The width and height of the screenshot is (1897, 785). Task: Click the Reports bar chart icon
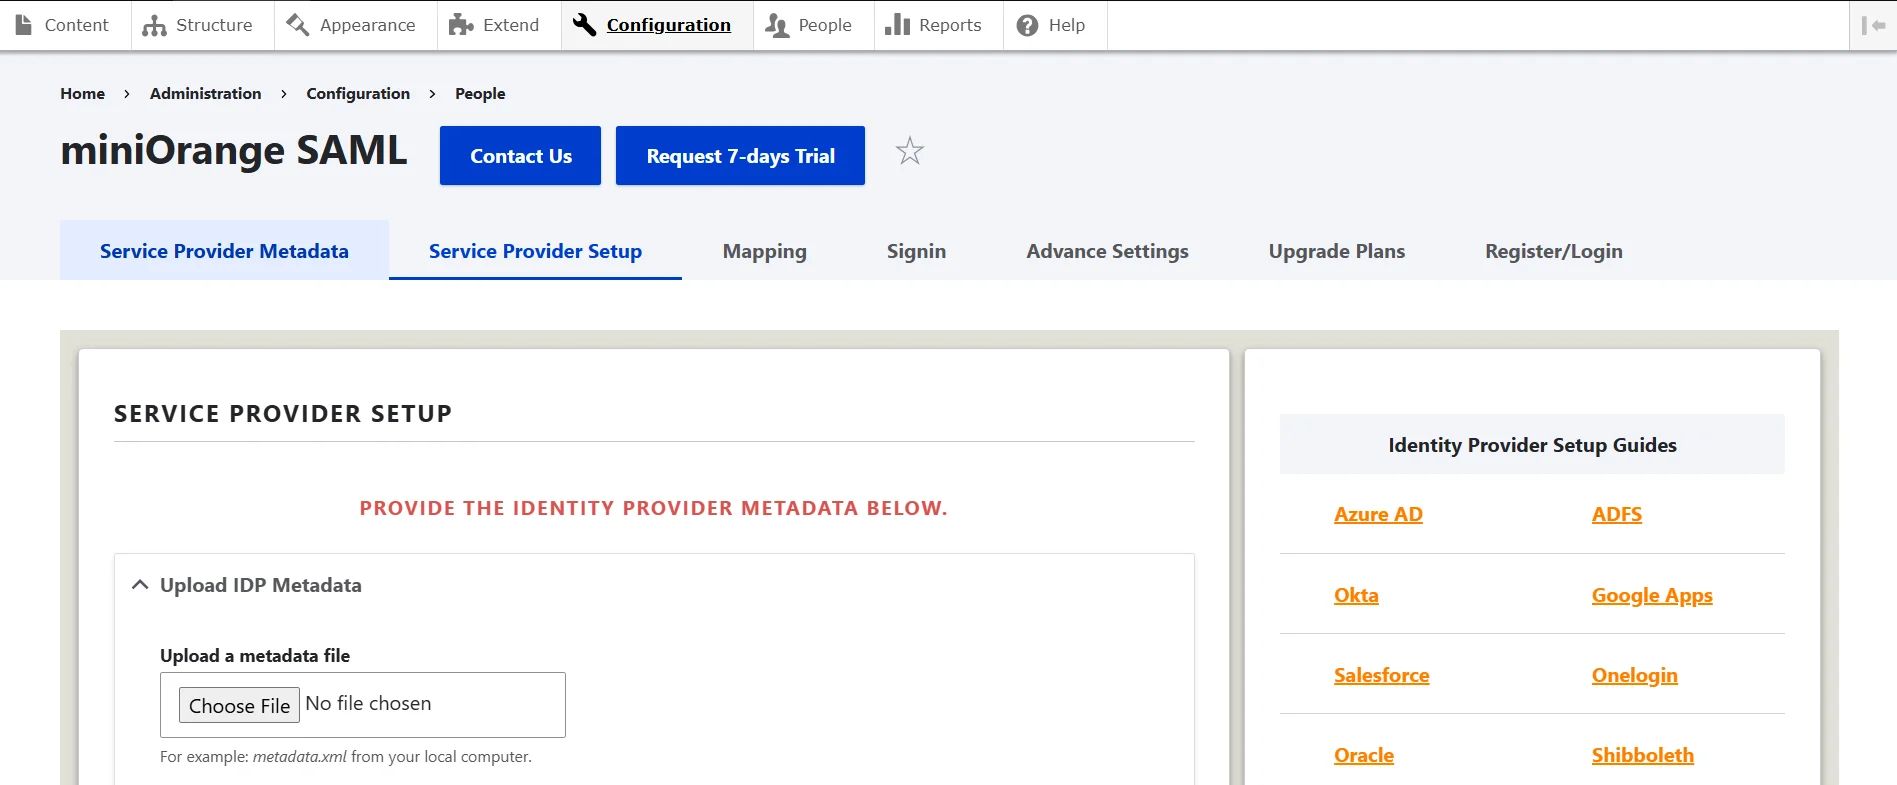coord(897,25)
